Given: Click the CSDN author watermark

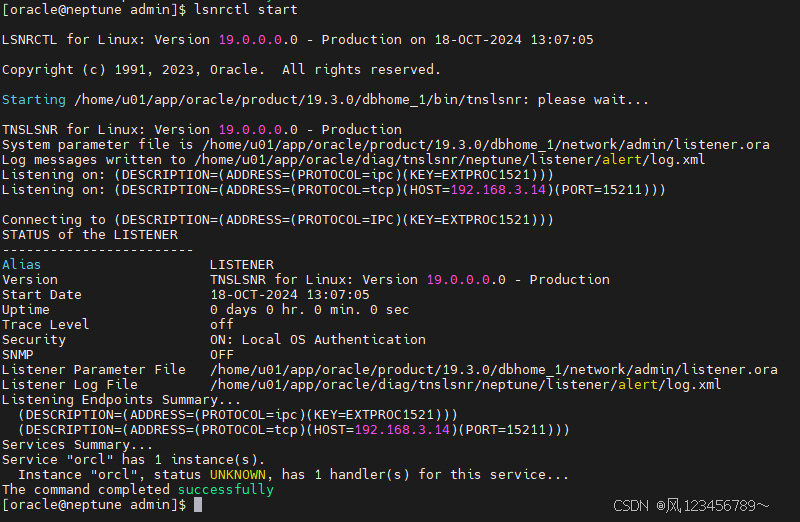Looking at the screenshot, I should [x=705, y=507].
